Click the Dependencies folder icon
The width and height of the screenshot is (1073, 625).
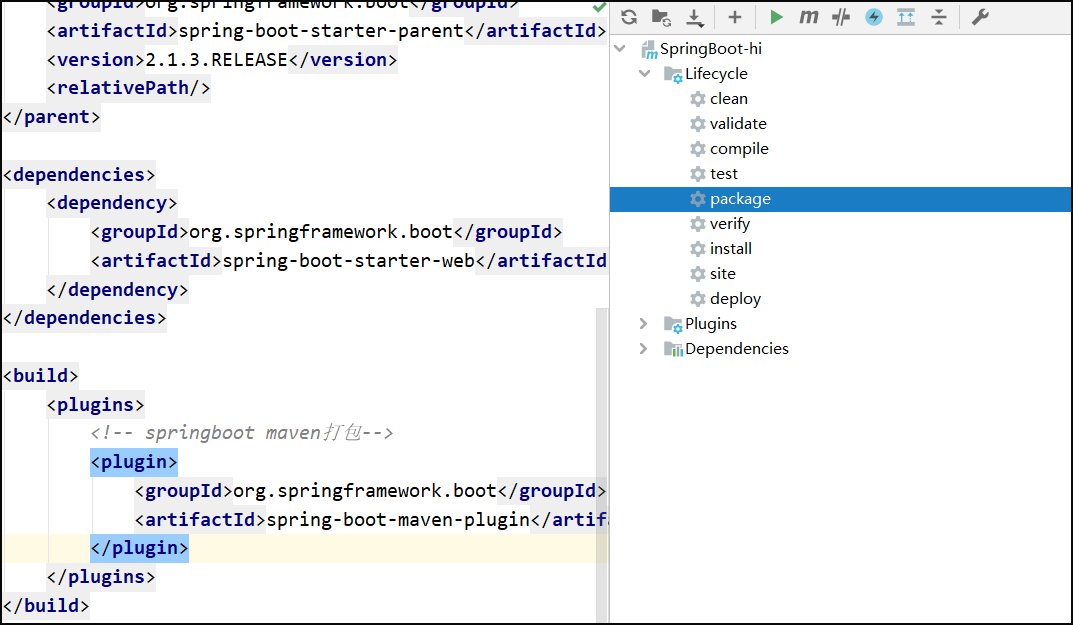(x=673, y=349)
